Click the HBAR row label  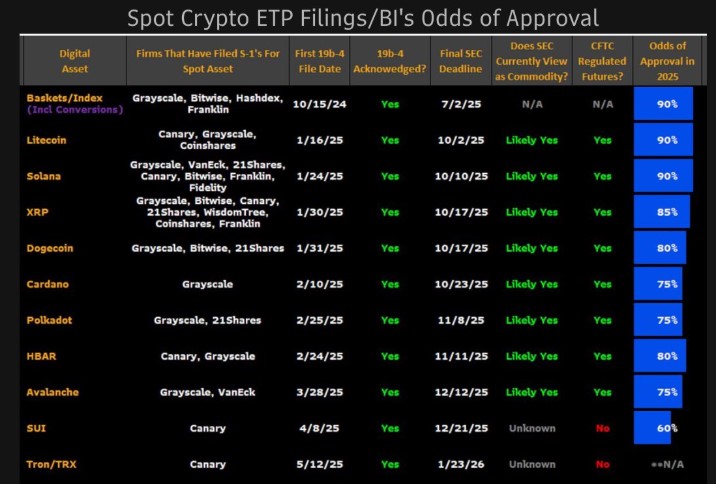tap(40, 356)
